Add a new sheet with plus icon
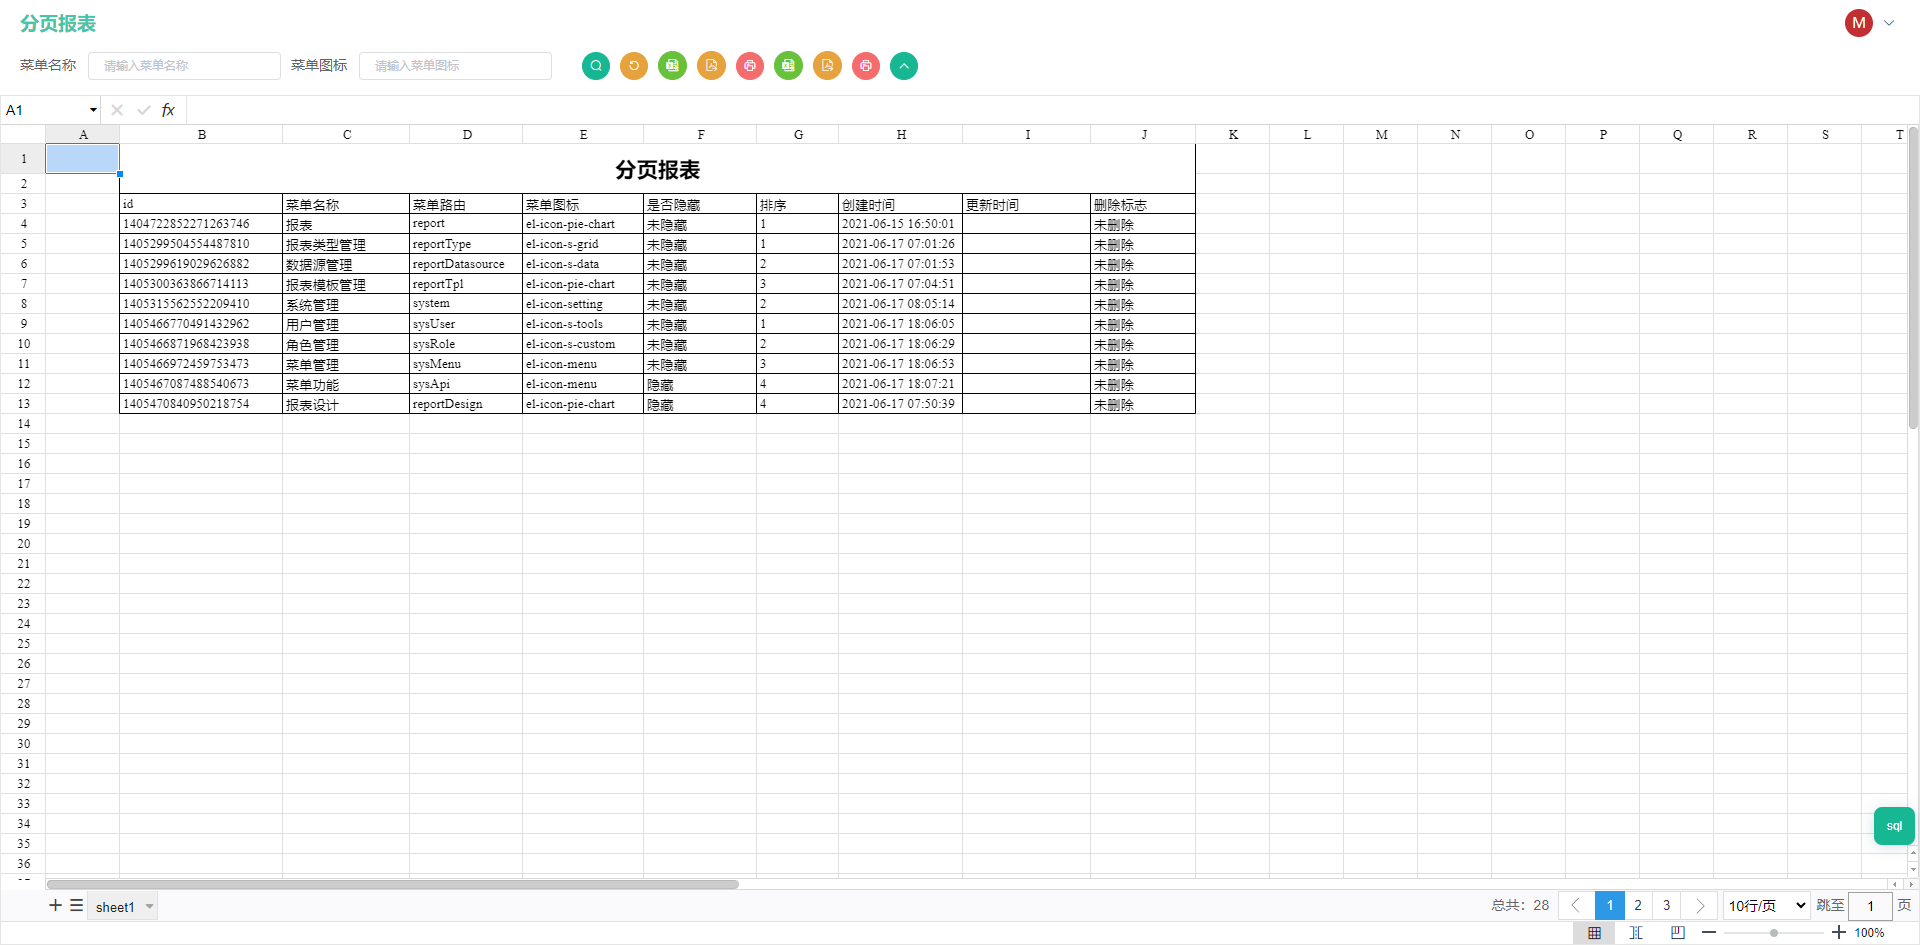Viewport: 1920px width, 945px height. (56, 905)
